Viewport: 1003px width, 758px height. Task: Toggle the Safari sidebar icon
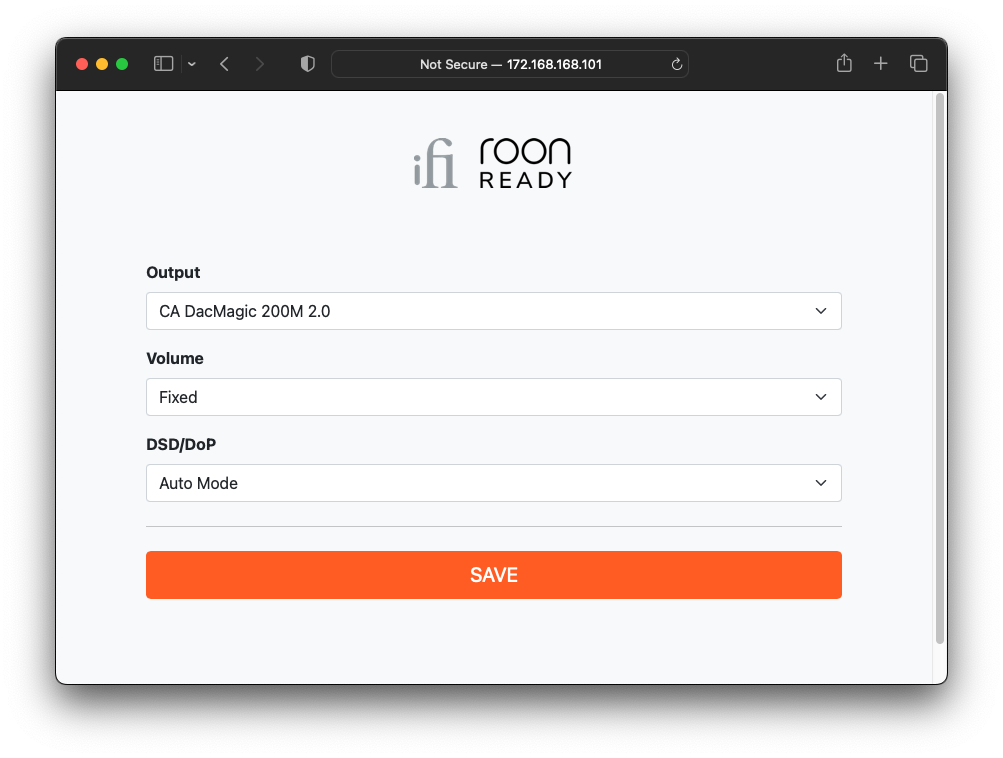(164, 64)
